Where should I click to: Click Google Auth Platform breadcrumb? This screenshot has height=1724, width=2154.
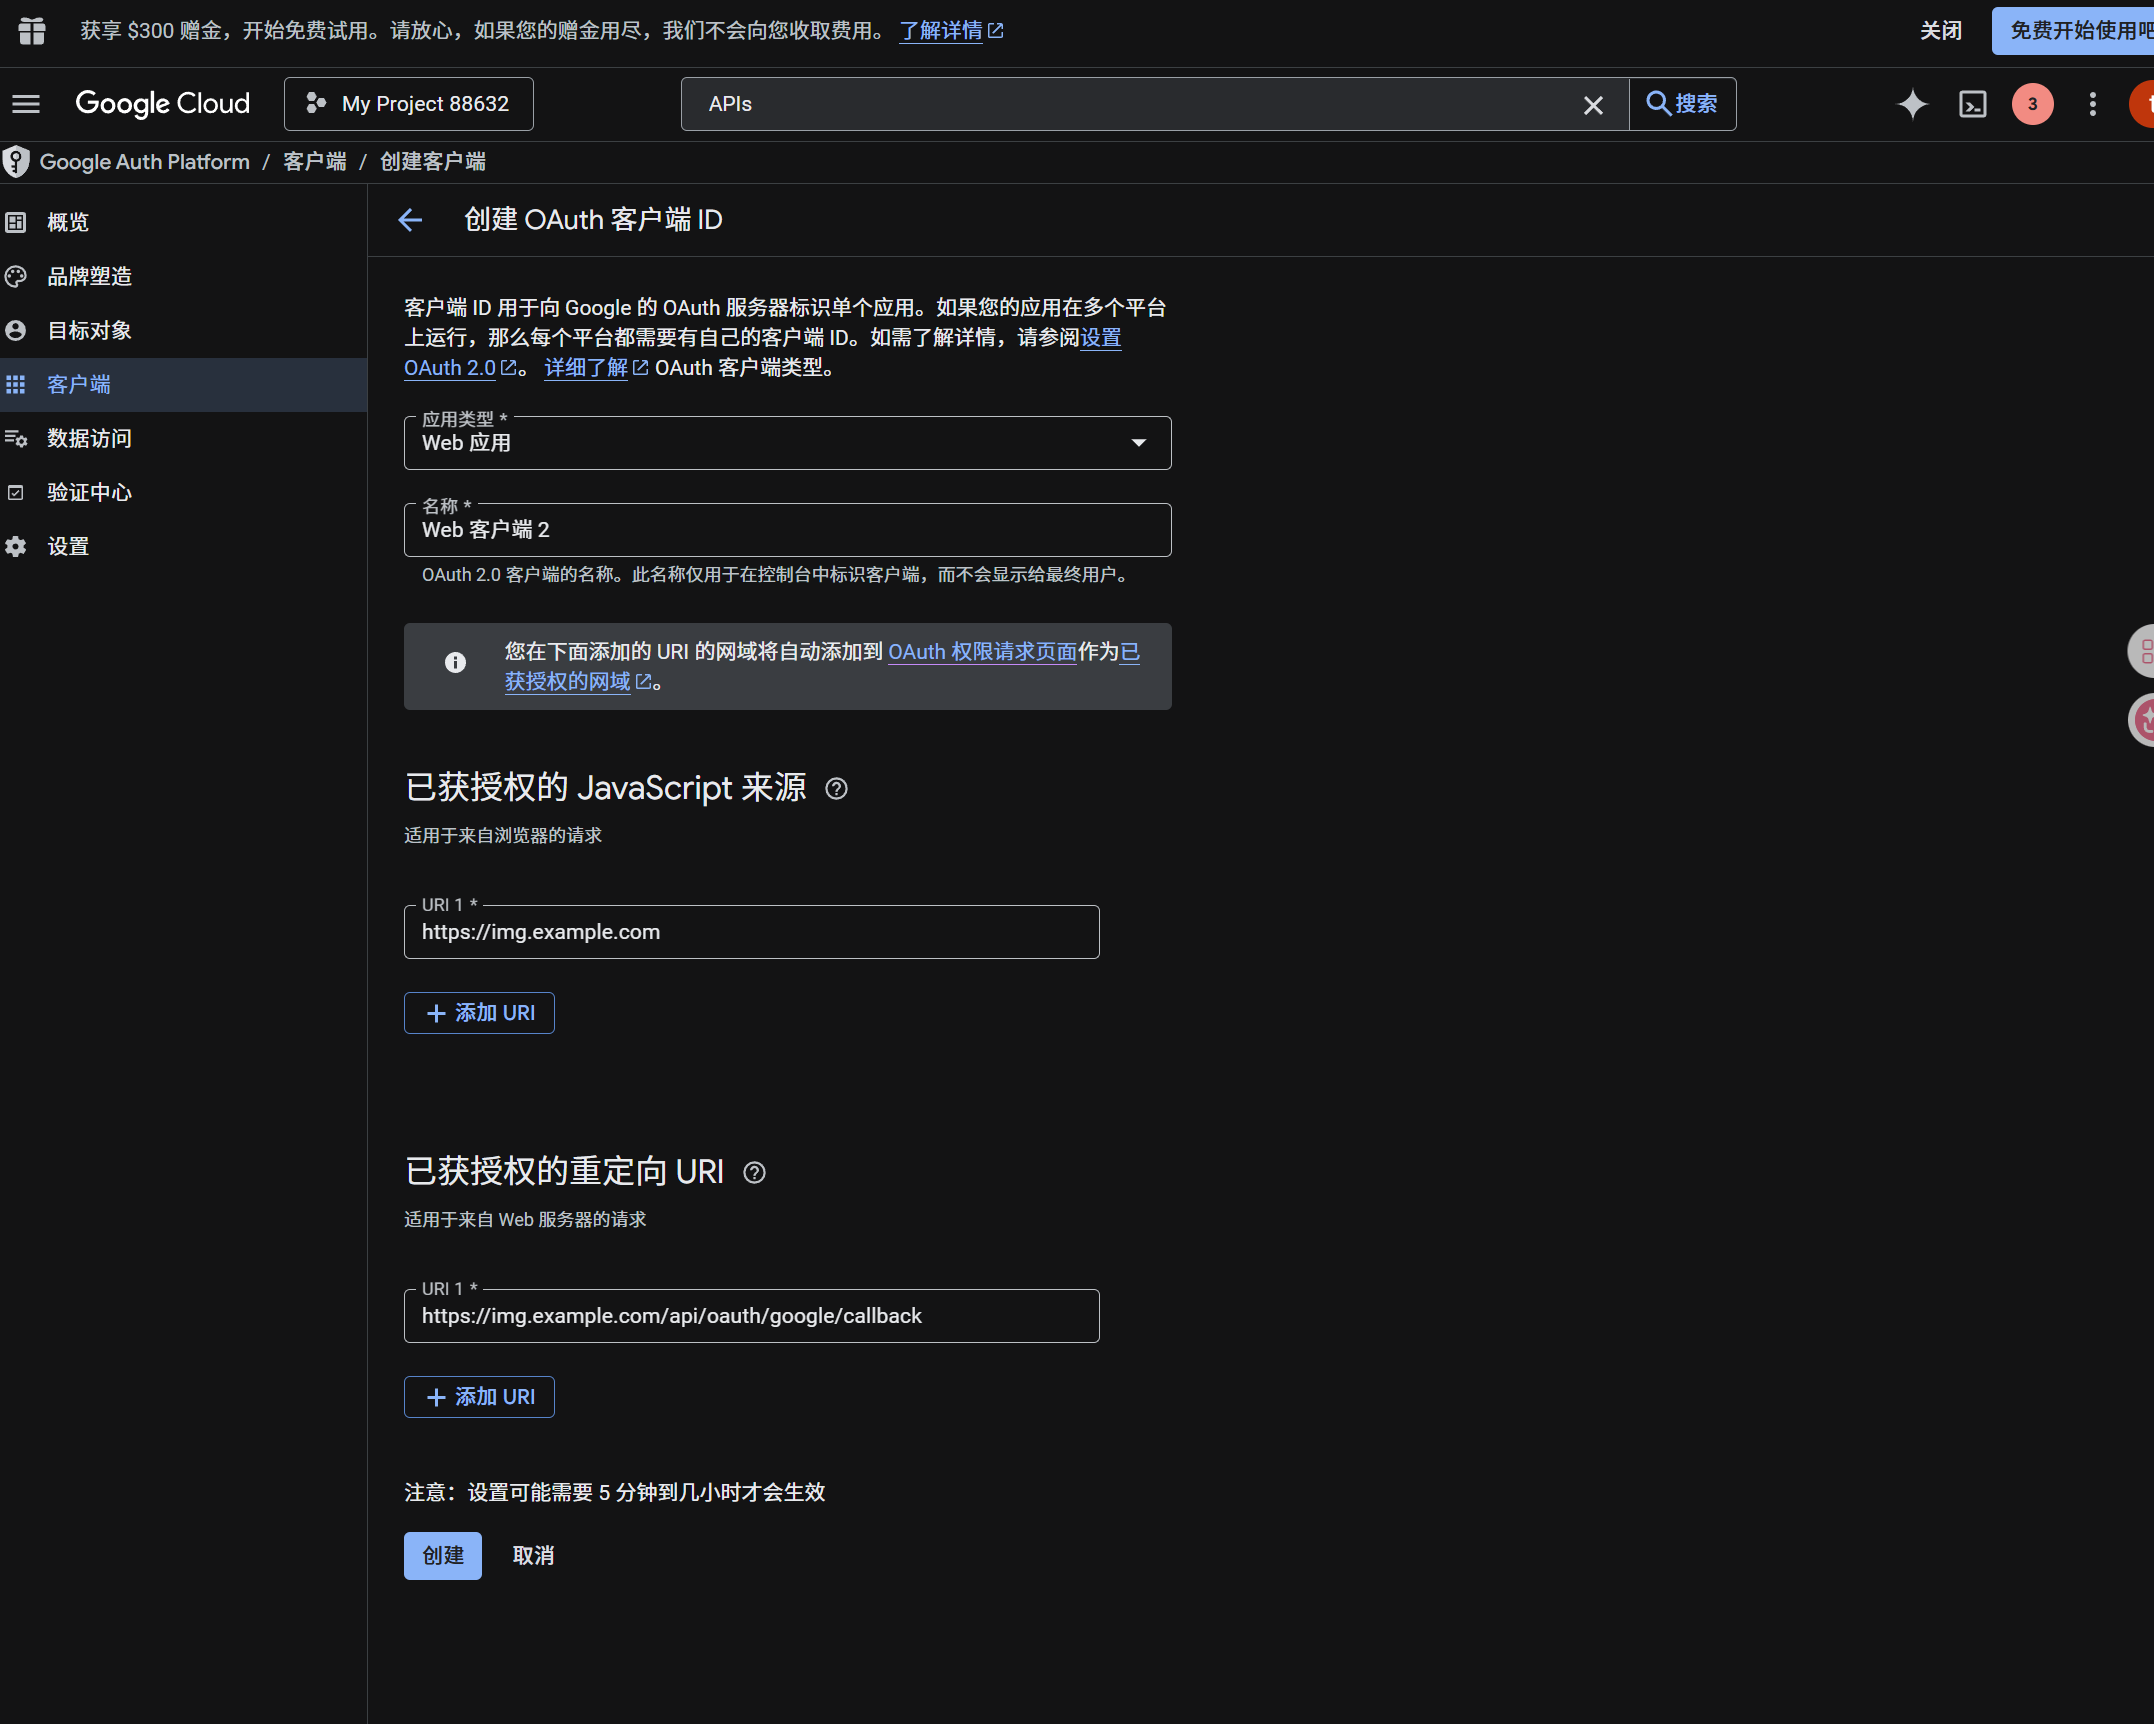point(145,162)
